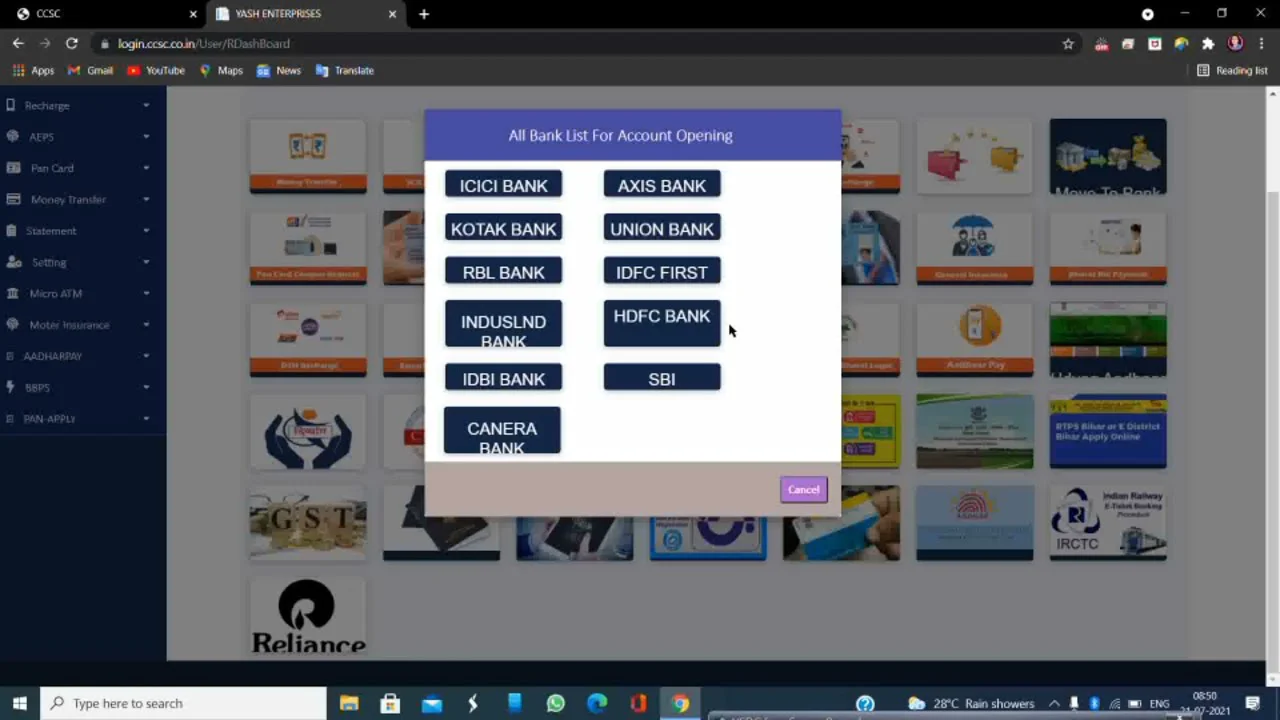This screenshot has height=720, width=1280.
Task: Expand the AEPS sidebar arrow
Action: 146,136
